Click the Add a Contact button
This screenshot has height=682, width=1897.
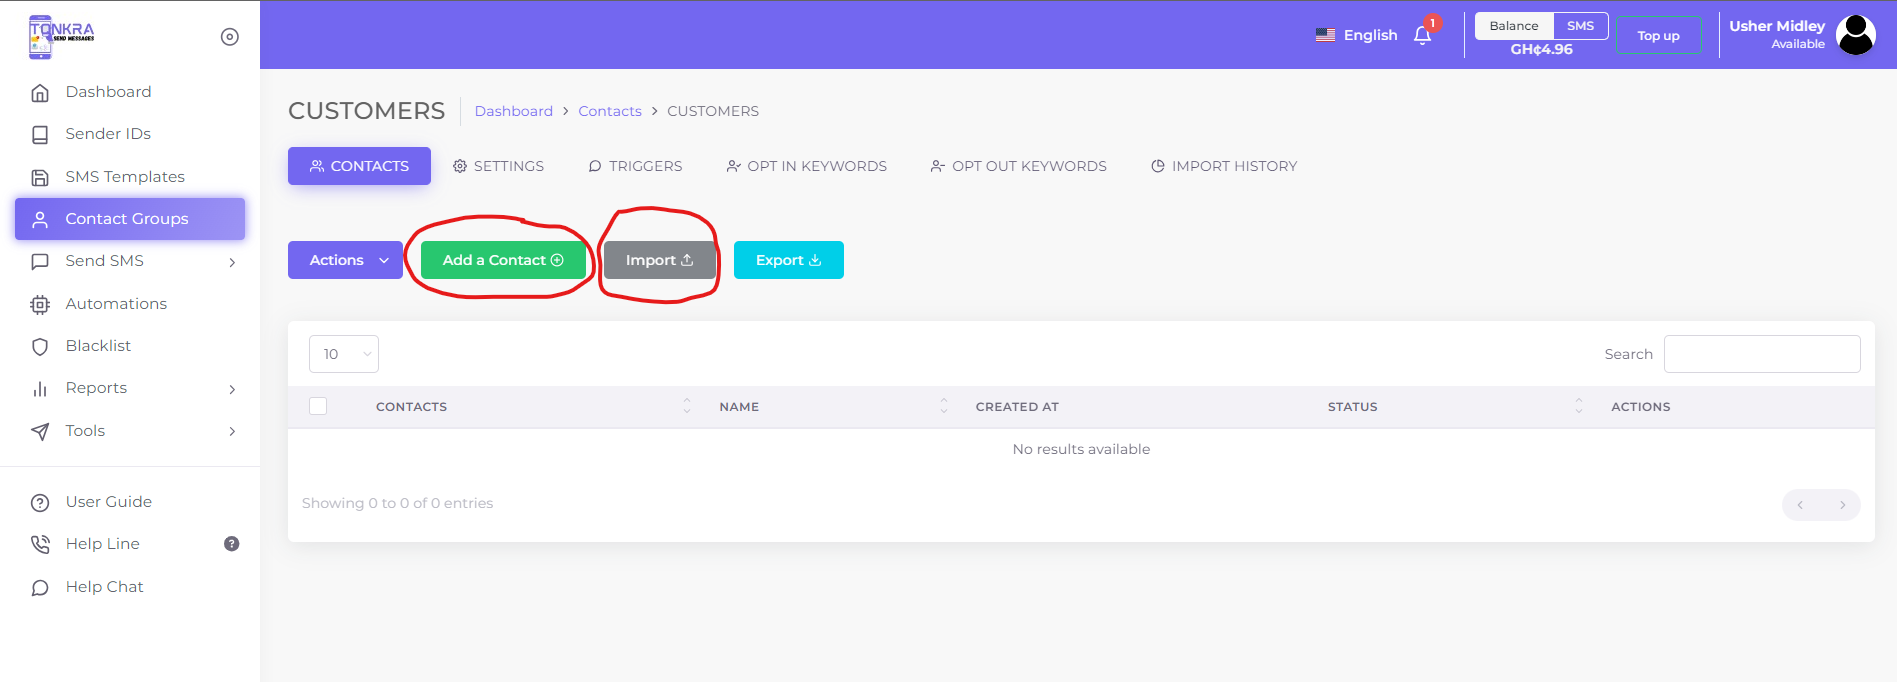[503, 260]
